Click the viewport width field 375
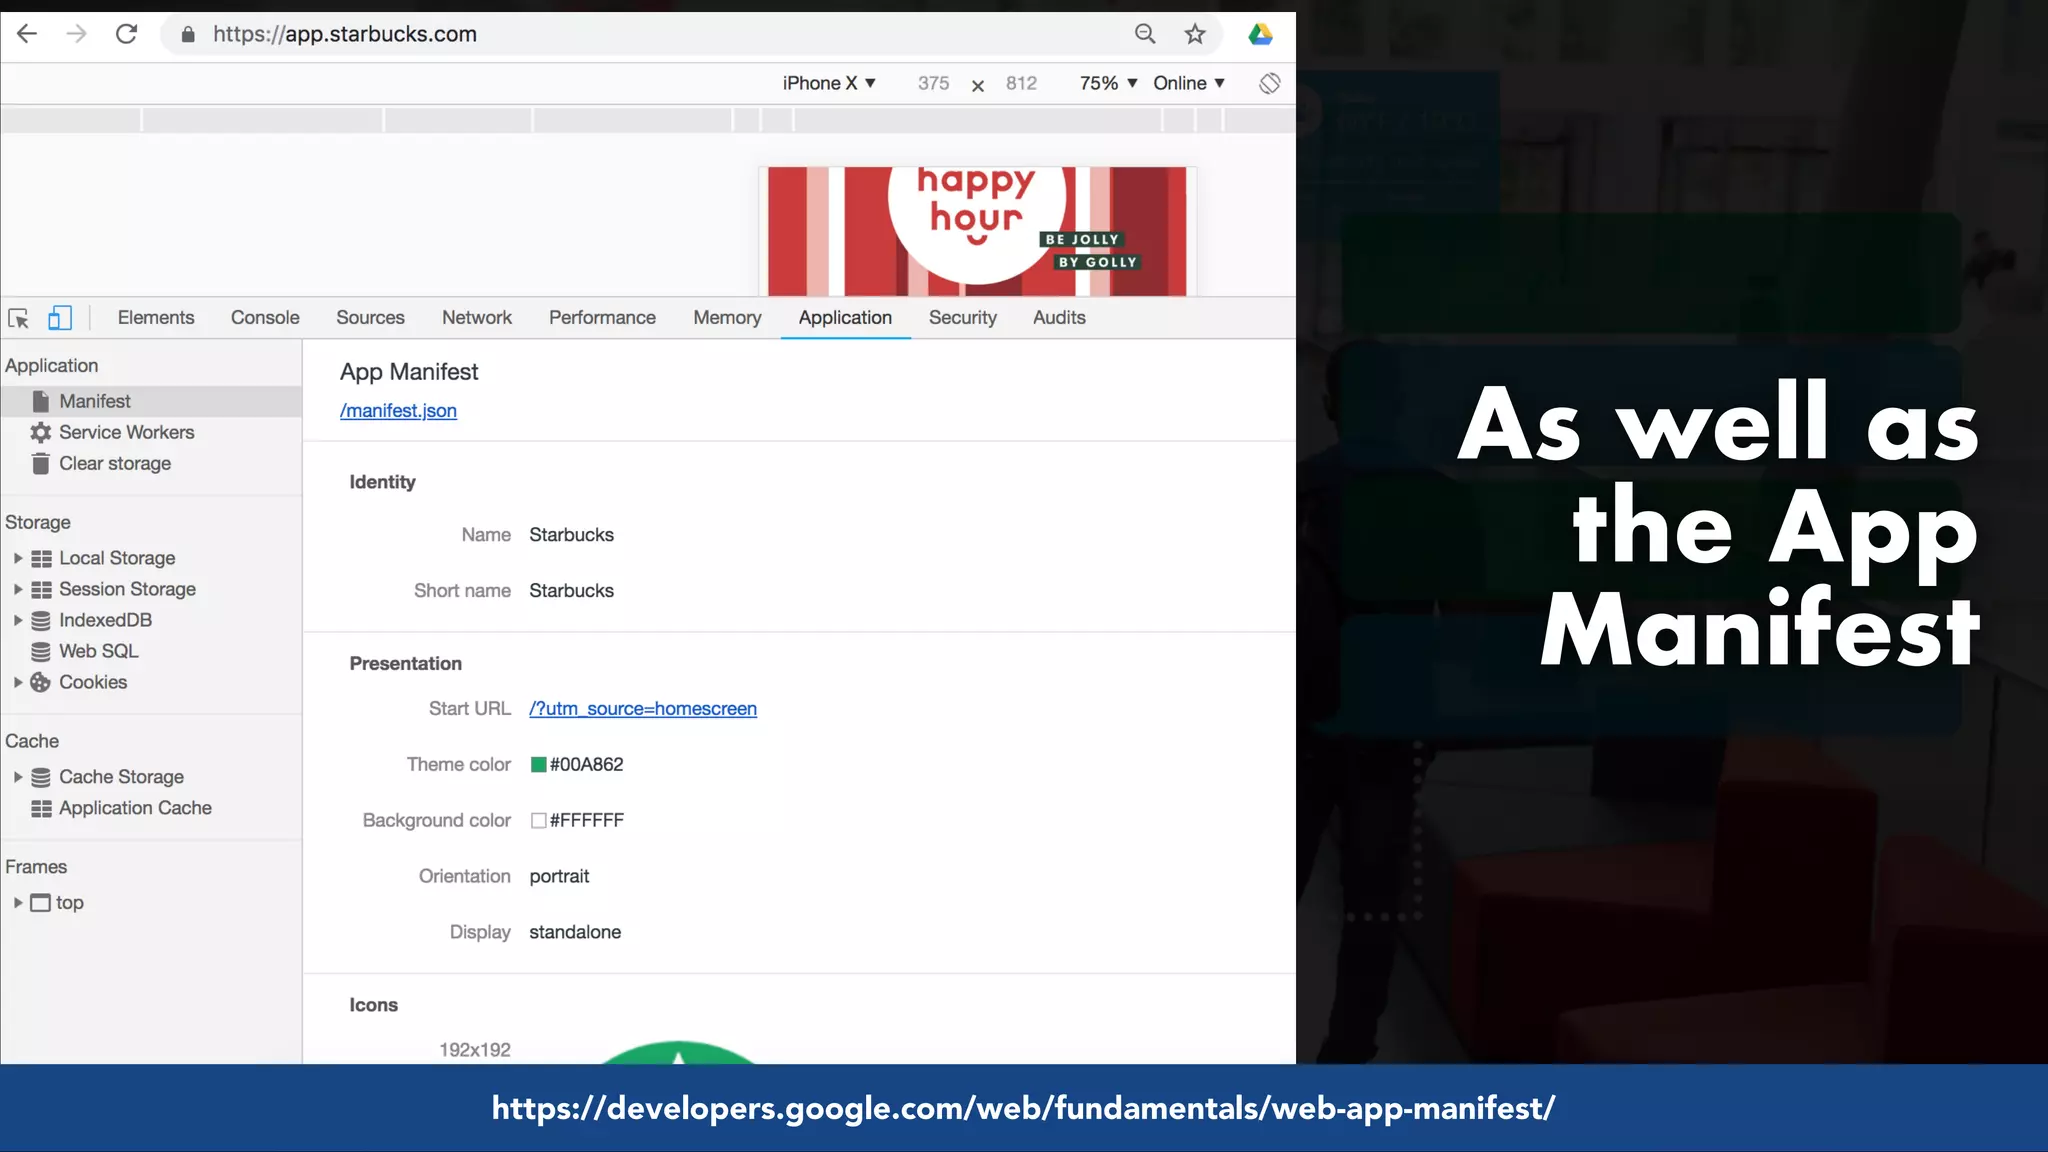The height and width of the screenshot is (1152, 2048). (x=933, y=83)
